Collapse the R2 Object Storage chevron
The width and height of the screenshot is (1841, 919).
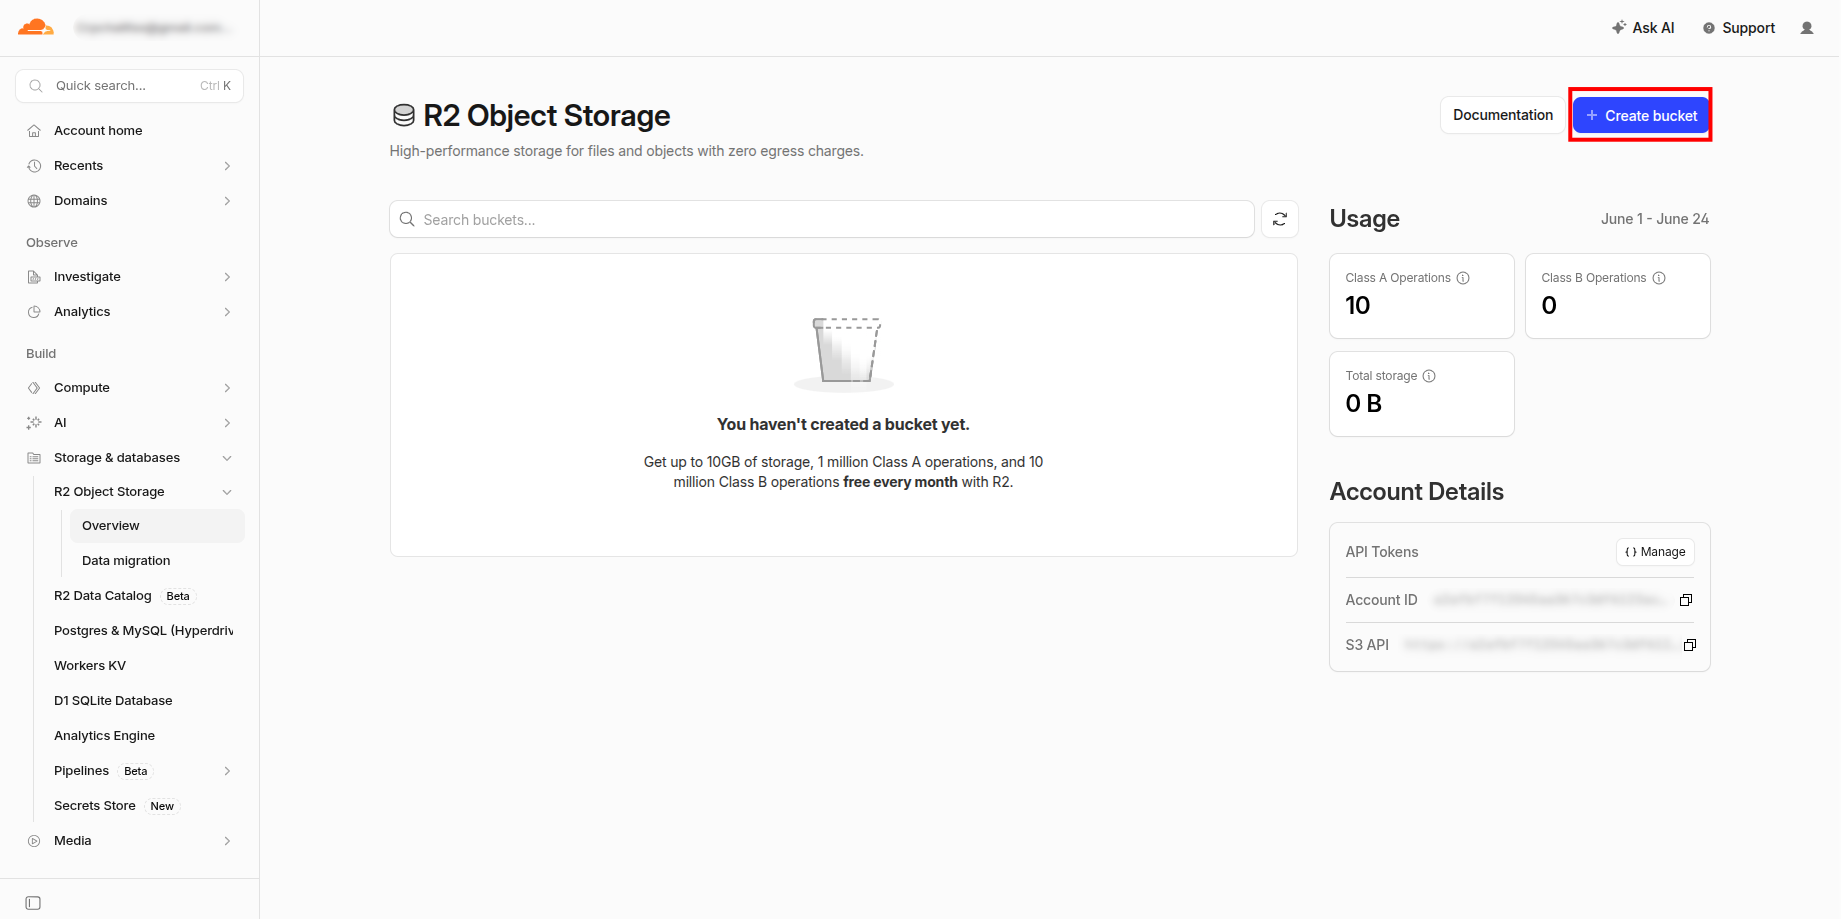tap(227, 492)
